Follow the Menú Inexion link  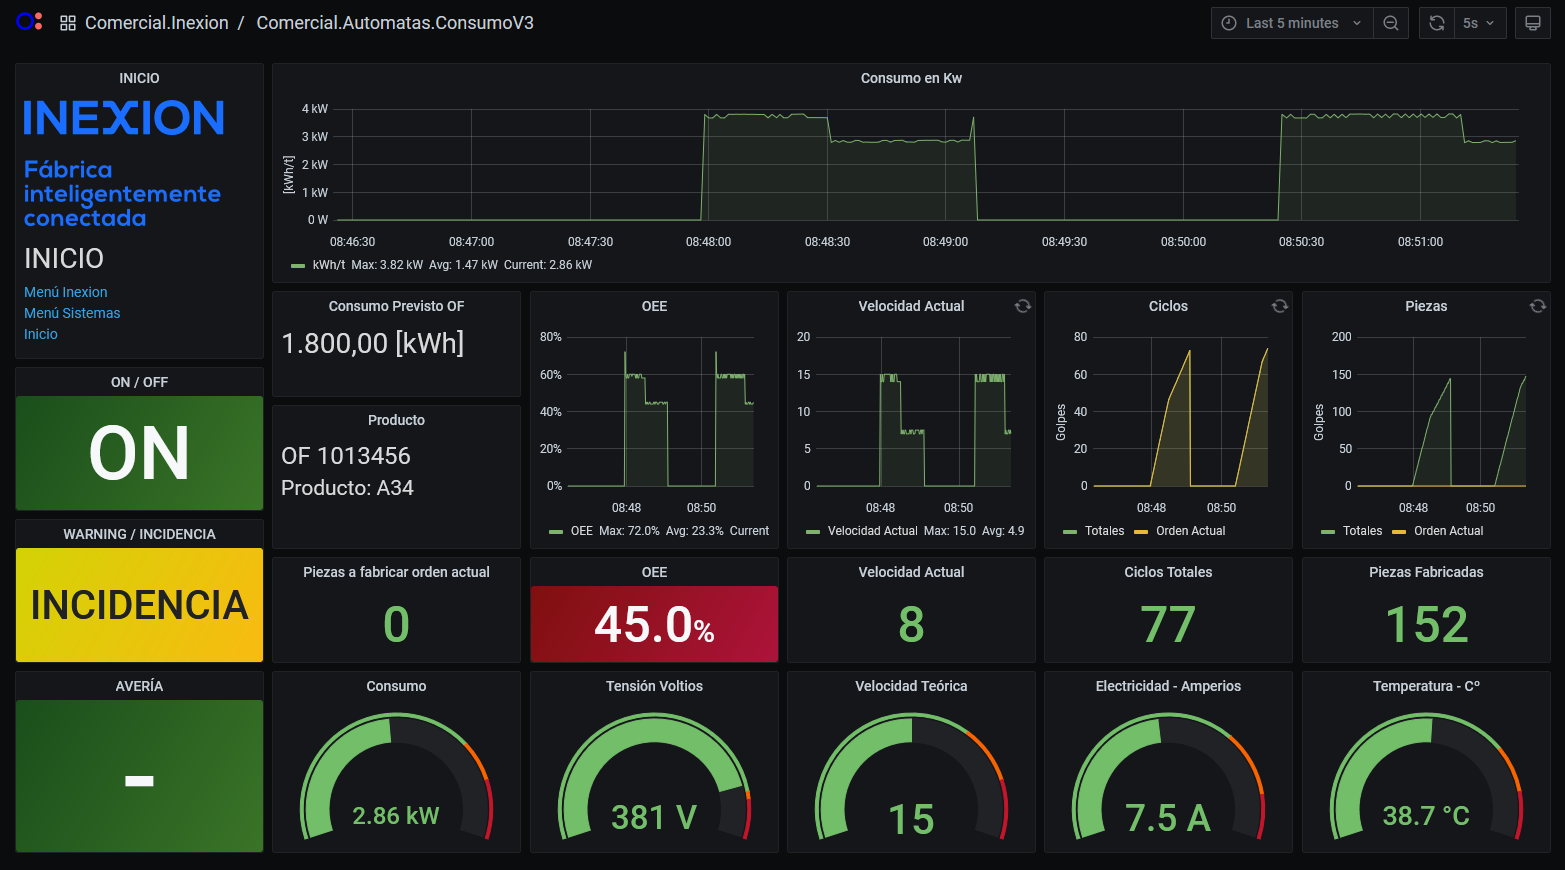click(x=66, y=292)
